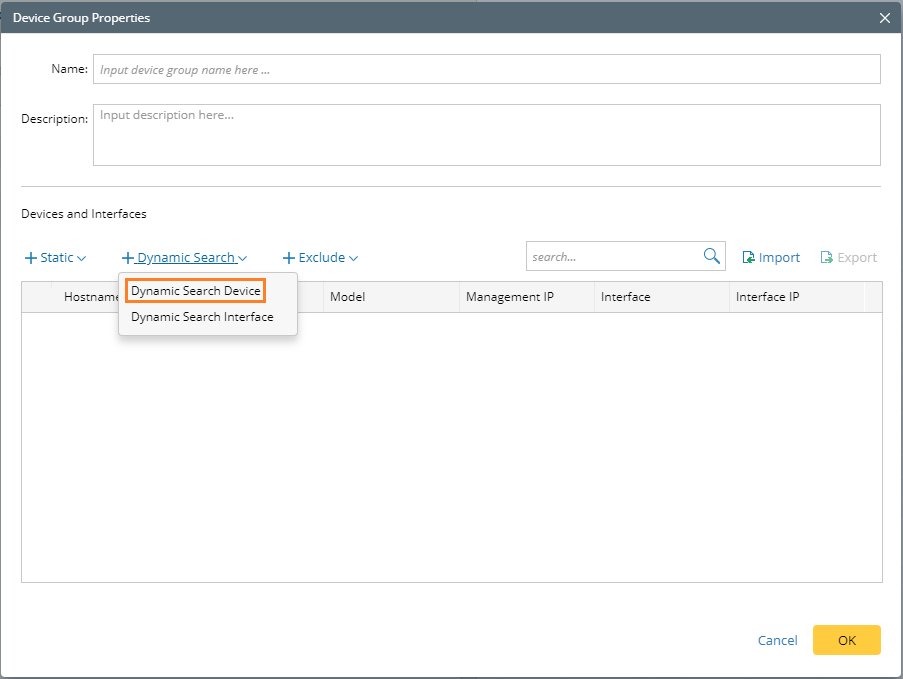Image resolution: width=903 pixels, height=679 pixels.
Task: Click into the Description text area
Action: pyautogui.click(x=486, y=134)
